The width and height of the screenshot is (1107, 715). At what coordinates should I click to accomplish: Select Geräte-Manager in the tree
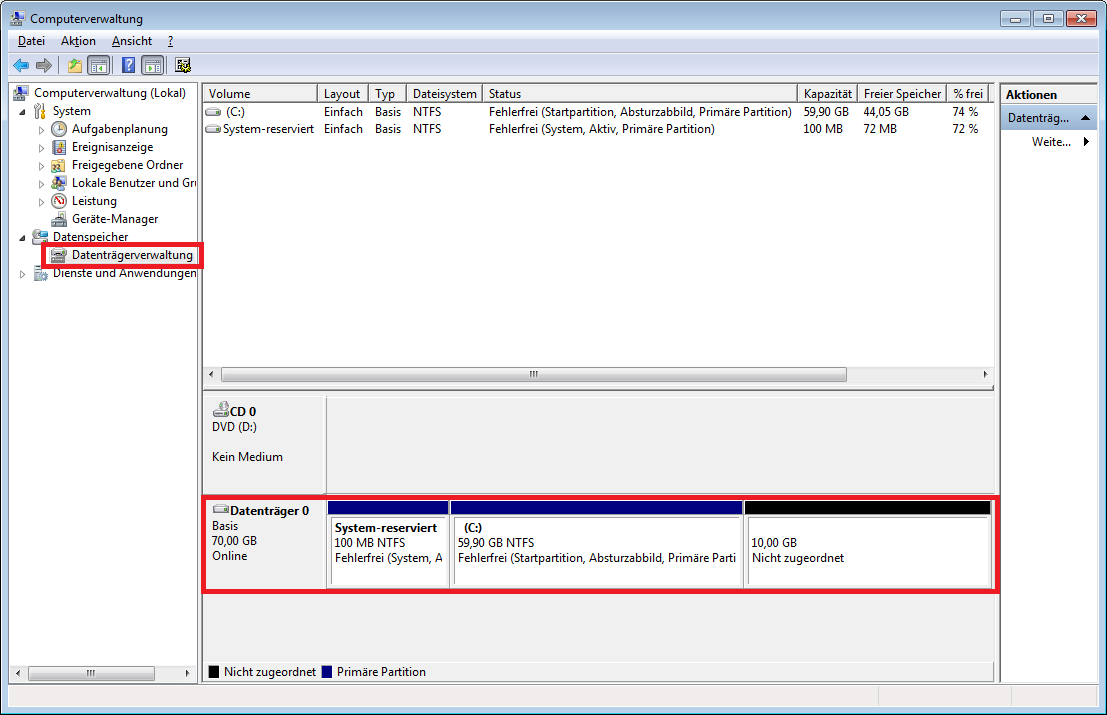tap(114, 219)
